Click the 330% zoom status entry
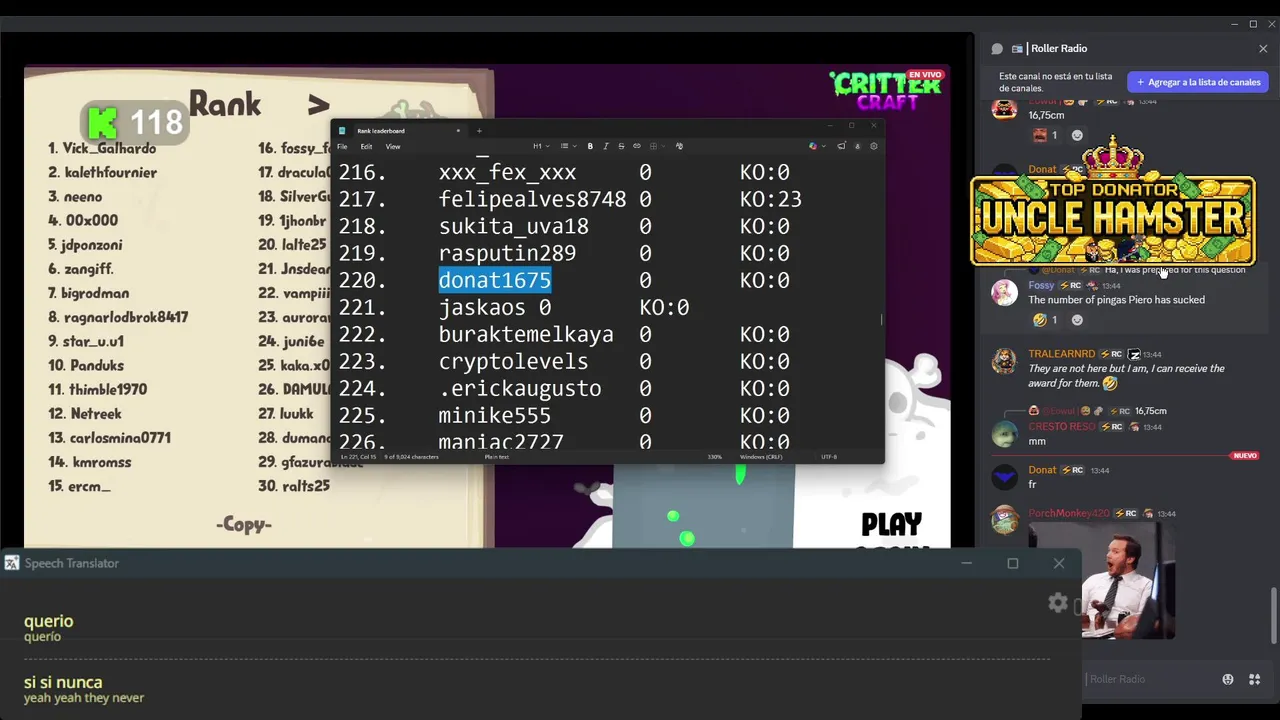 click(x=714, y=457)
